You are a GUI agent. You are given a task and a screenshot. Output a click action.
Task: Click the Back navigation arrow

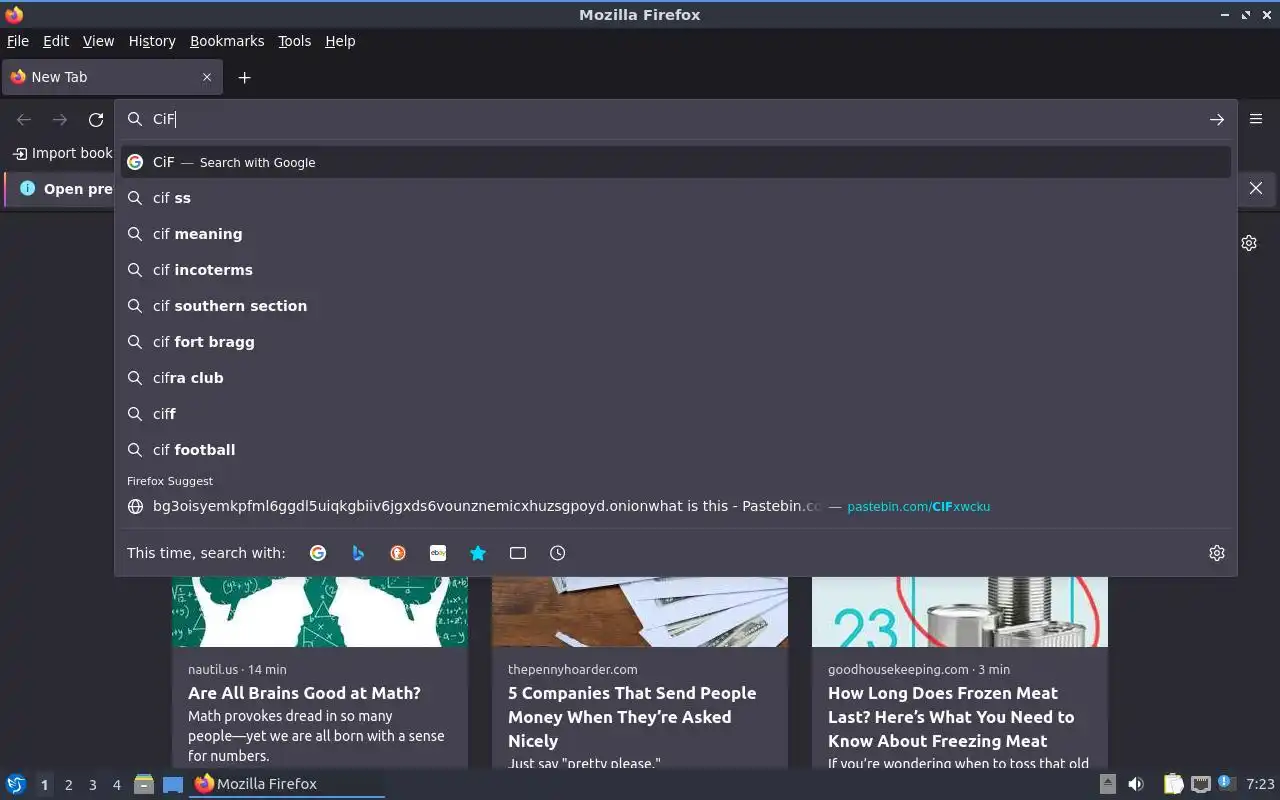pos(24,120)
